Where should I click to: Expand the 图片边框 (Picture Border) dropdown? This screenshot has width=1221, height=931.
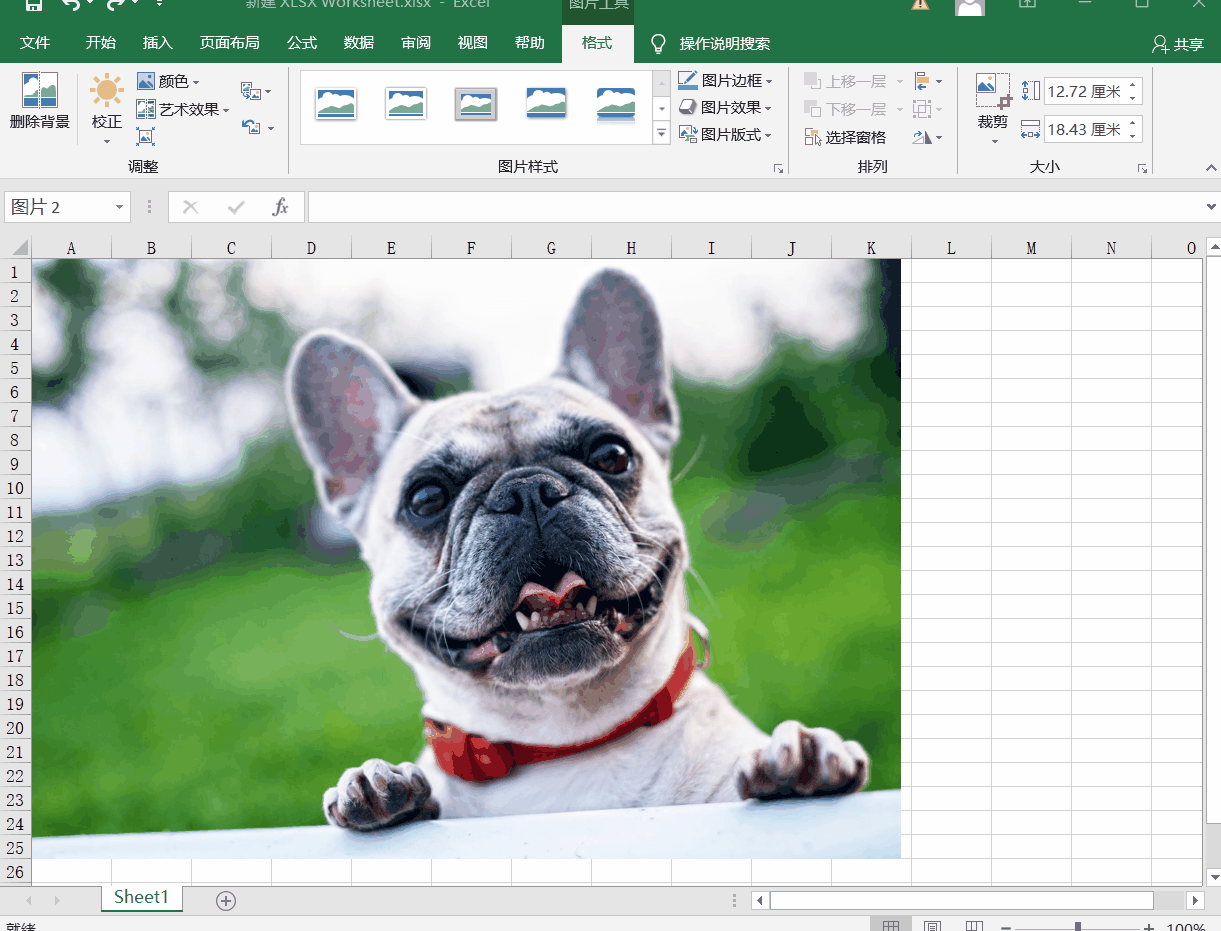(767, 81)
